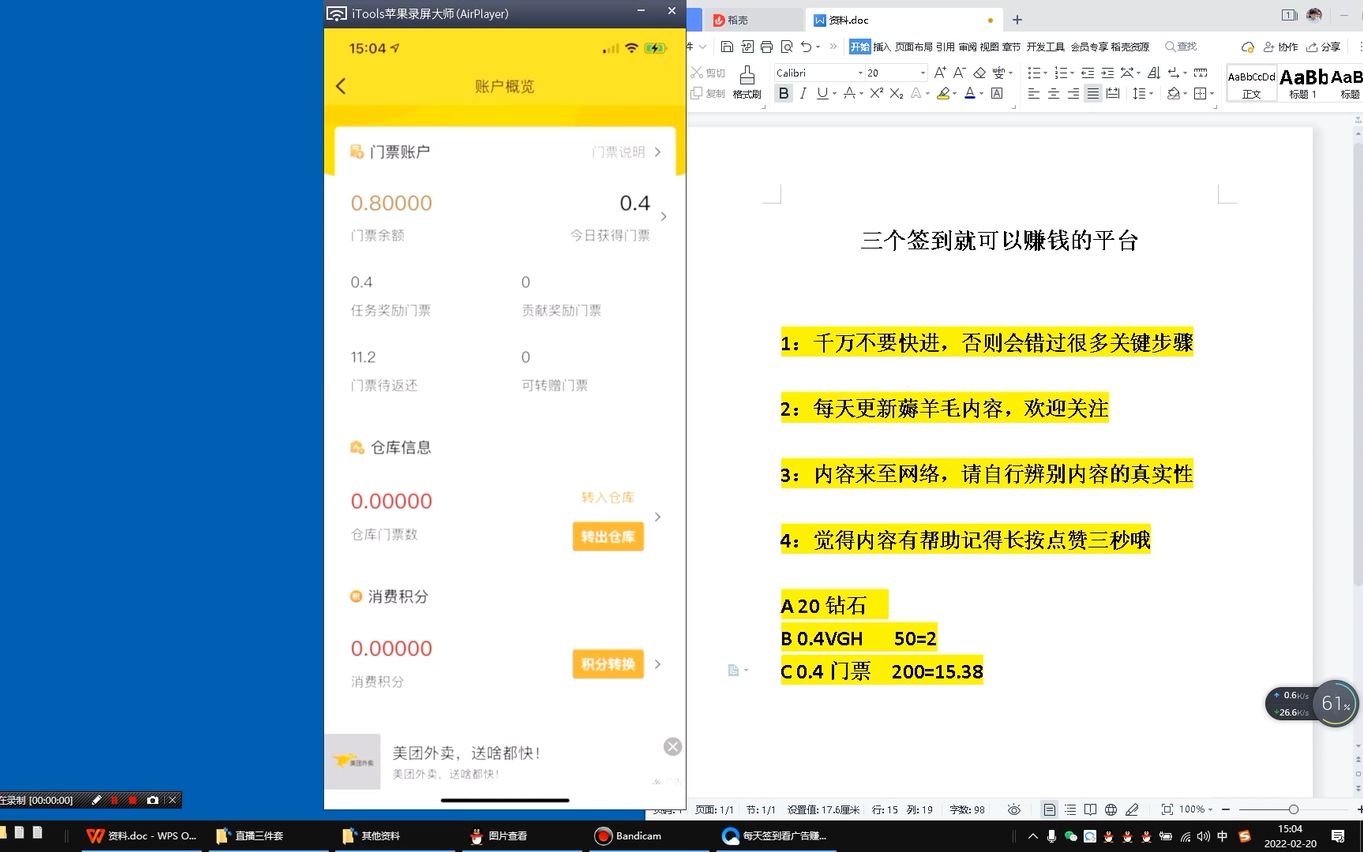Viewport: 1363px width, 852px height.
Task: Align paragraph text left
Action: 1034,93
